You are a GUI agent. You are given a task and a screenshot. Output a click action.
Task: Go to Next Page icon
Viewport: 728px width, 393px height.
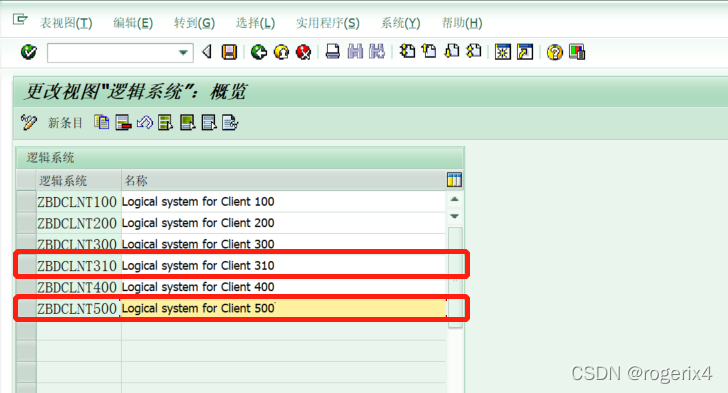[x=452, y=52]
